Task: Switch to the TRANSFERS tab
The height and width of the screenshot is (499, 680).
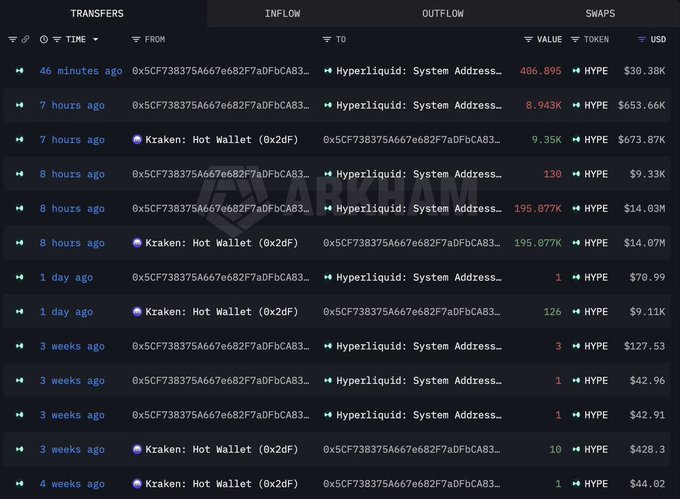Action: (x=97, y=13)
